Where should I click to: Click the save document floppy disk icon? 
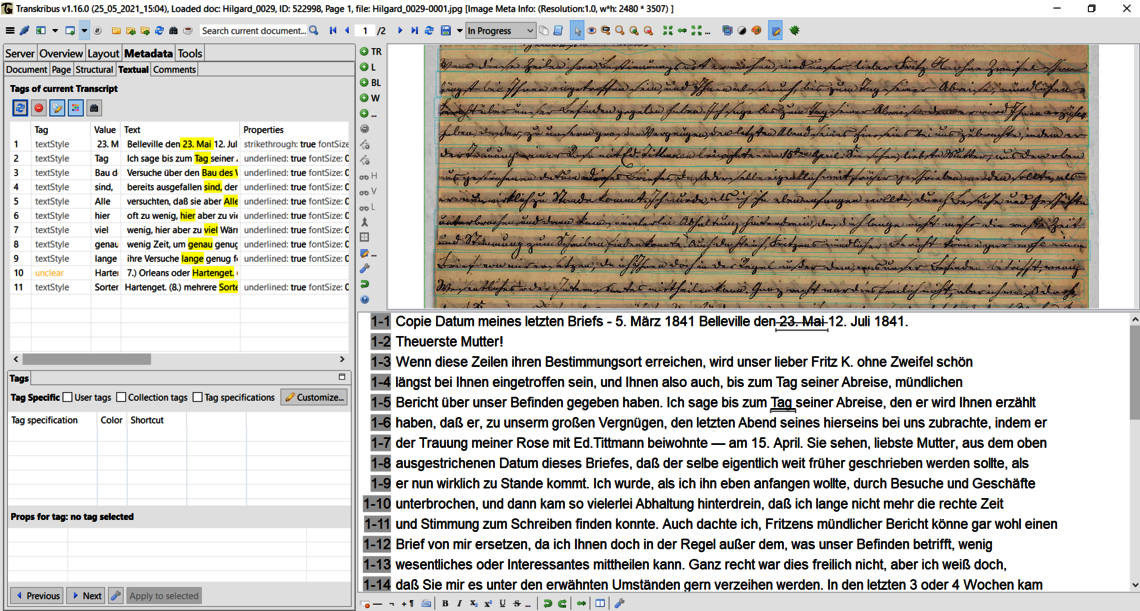pyautogui.click(x=445, y=31)
